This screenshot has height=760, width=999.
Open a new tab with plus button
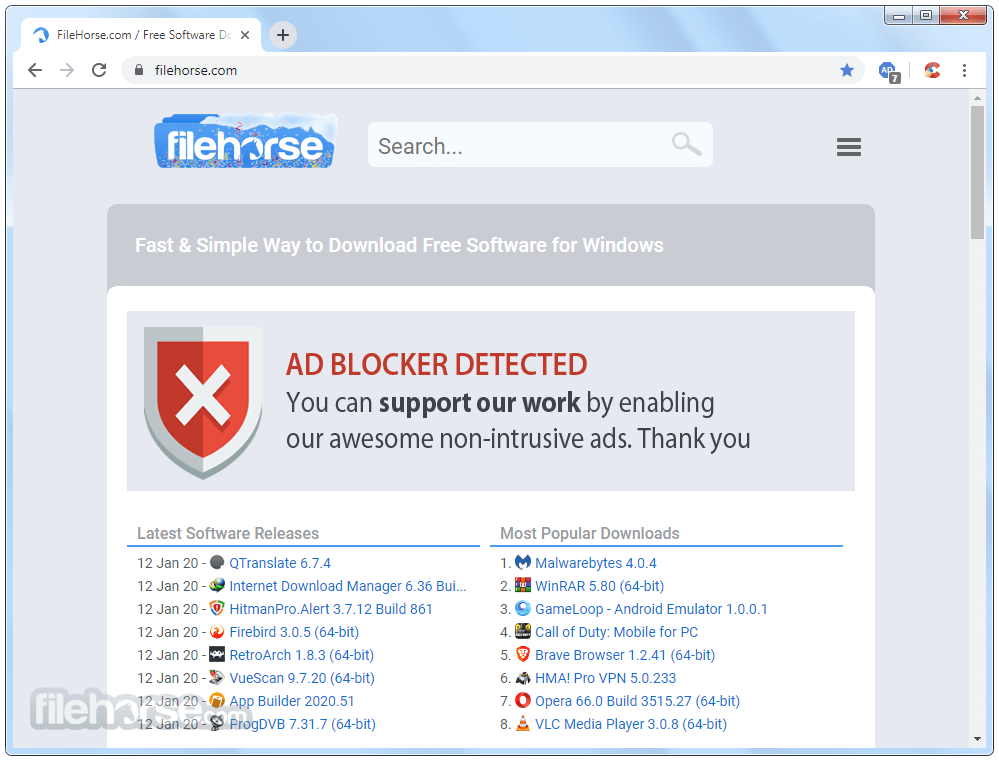click(283, 34)
